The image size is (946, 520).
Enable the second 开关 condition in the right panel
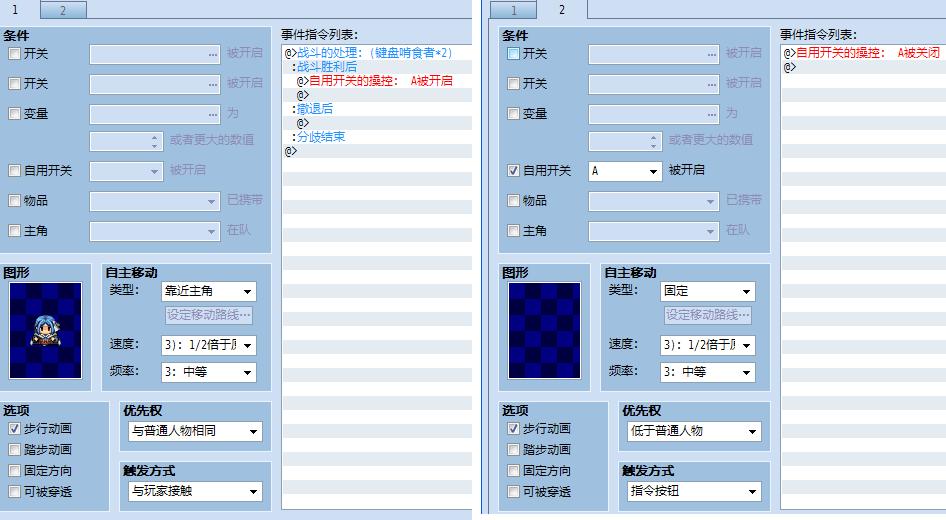pos(513,84)
